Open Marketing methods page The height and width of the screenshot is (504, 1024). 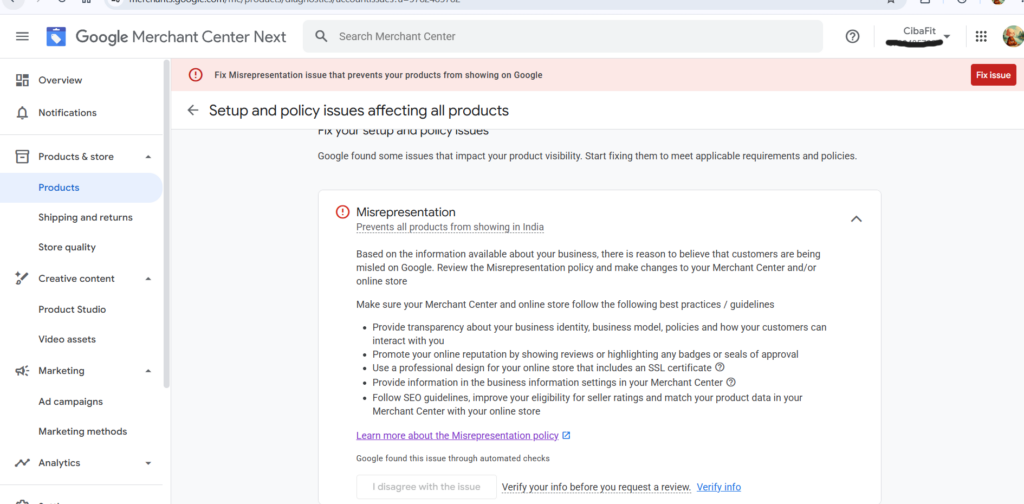82,432
